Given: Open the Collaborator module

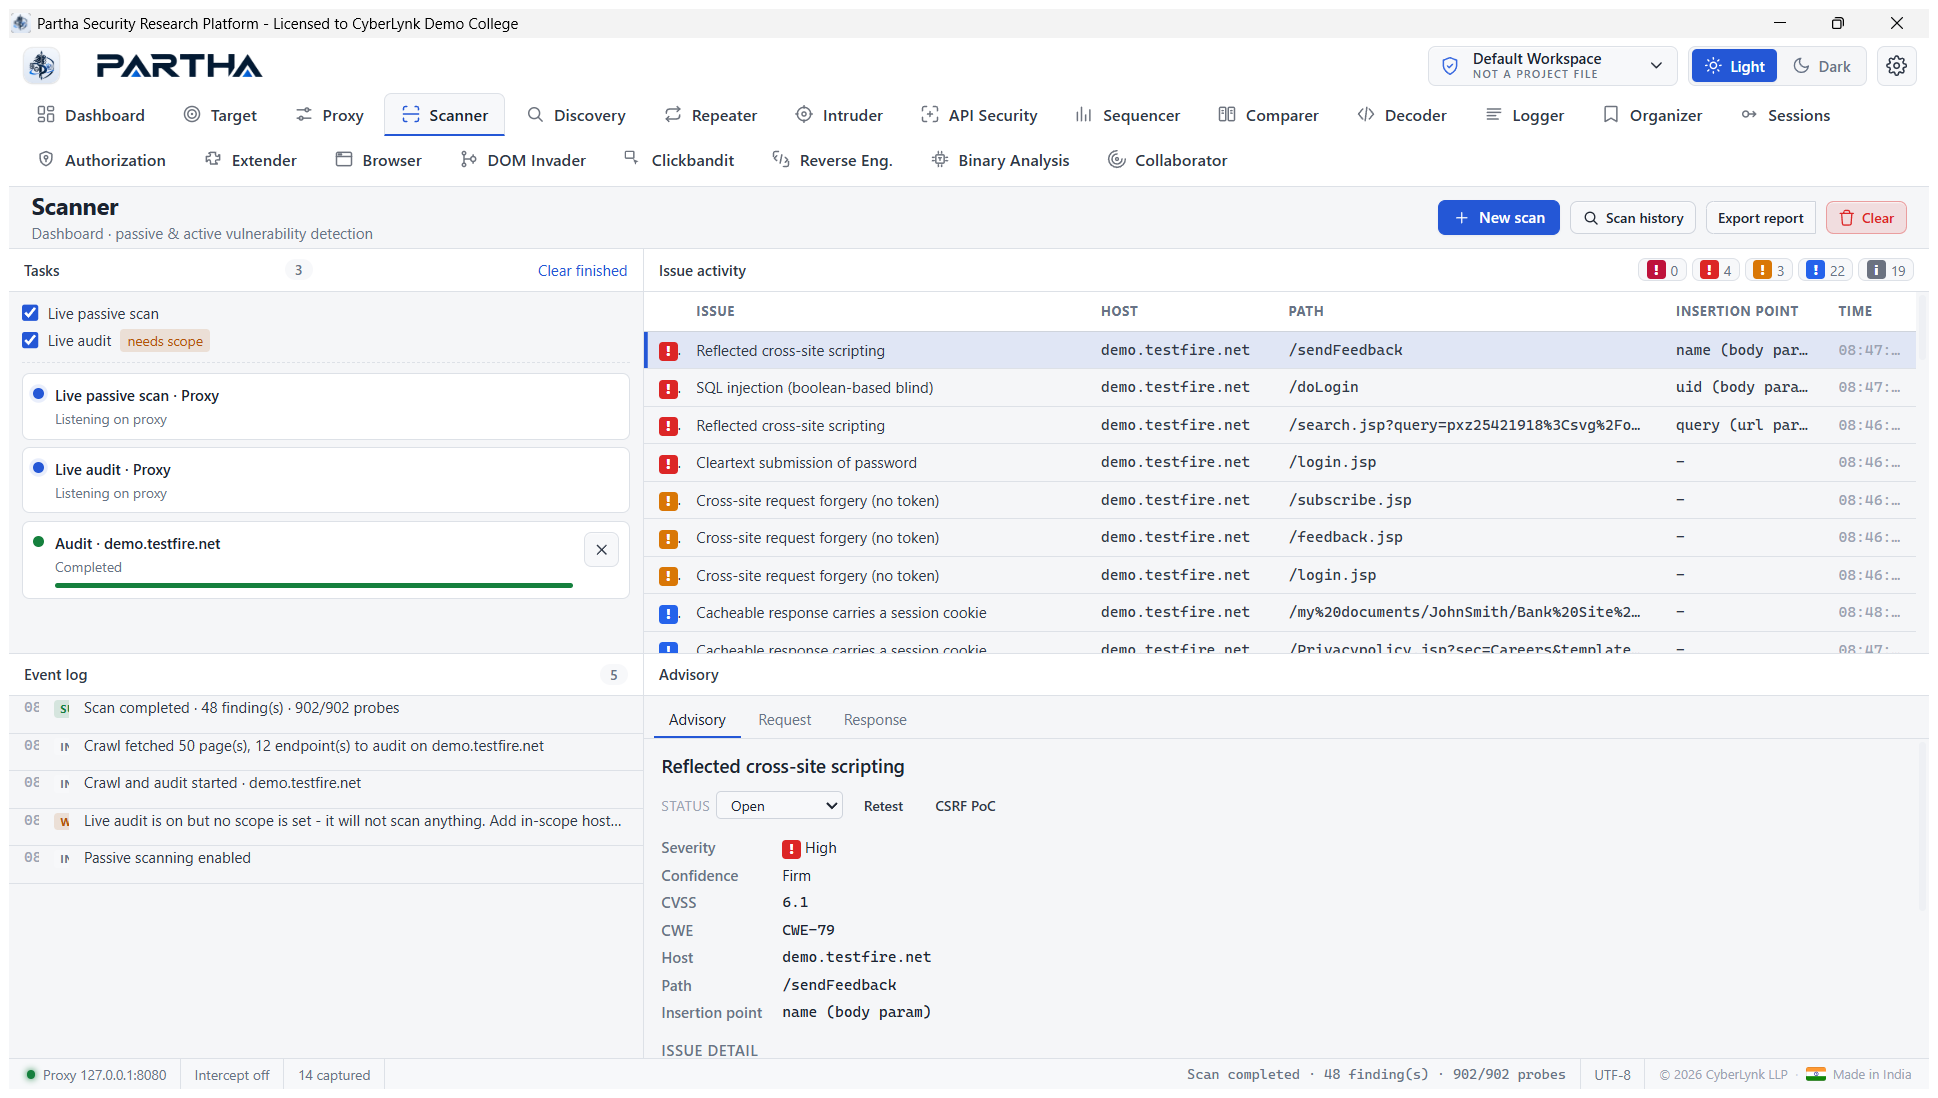Looking at the screenshot, I should pyautogui.click(x=1167, y=160).
